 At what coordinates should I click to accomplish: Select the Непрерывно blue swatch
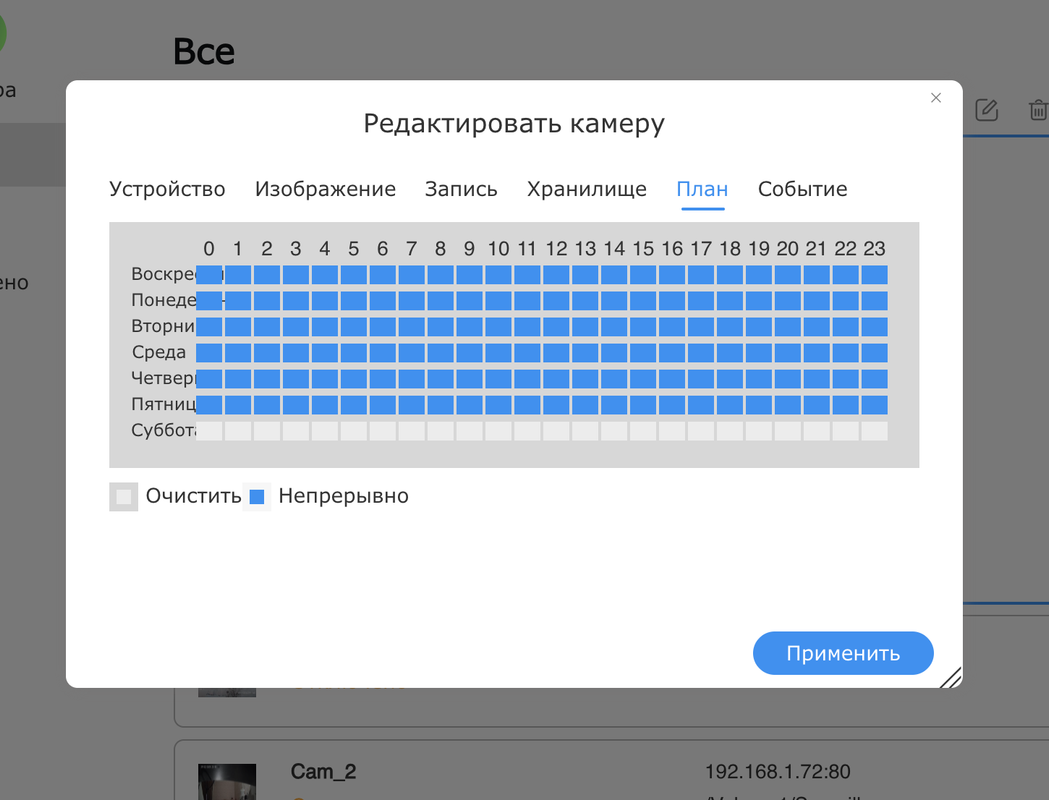tap(257, 496)
